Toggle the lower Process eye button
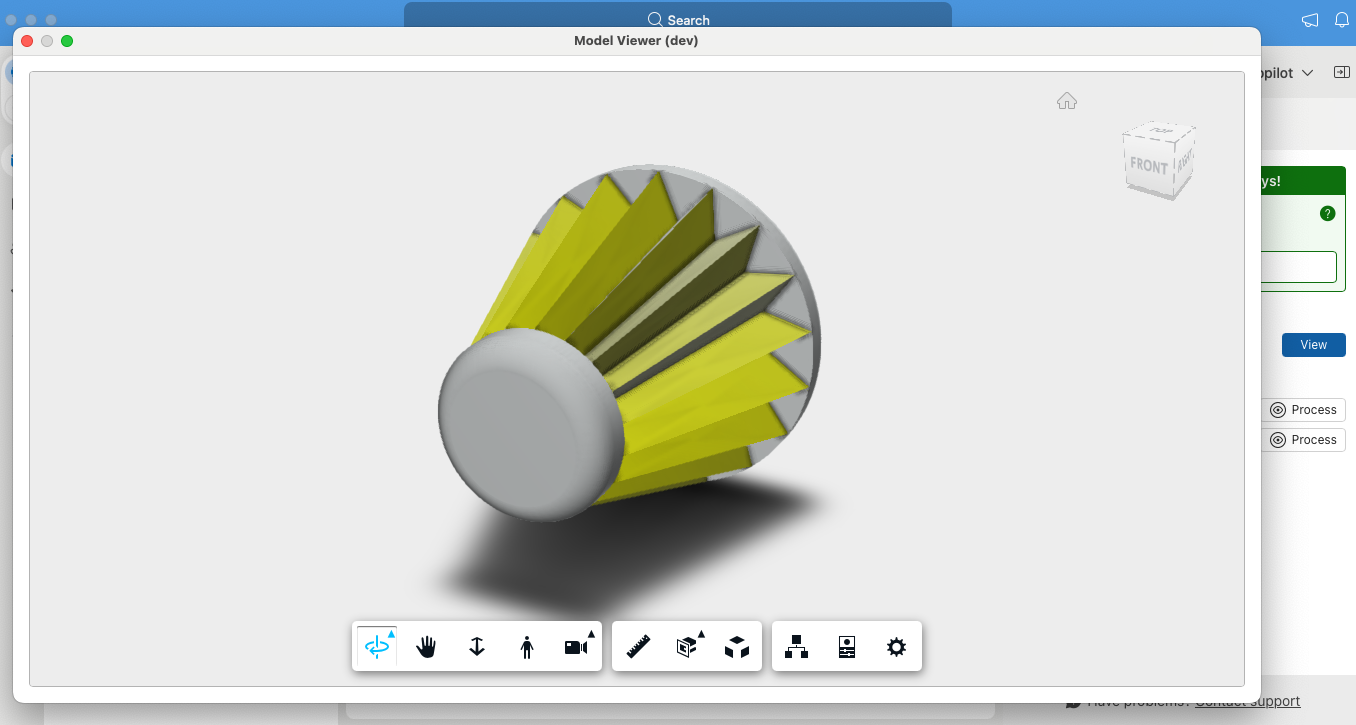Screen dimensions: 1356x725 [1302, 440]
